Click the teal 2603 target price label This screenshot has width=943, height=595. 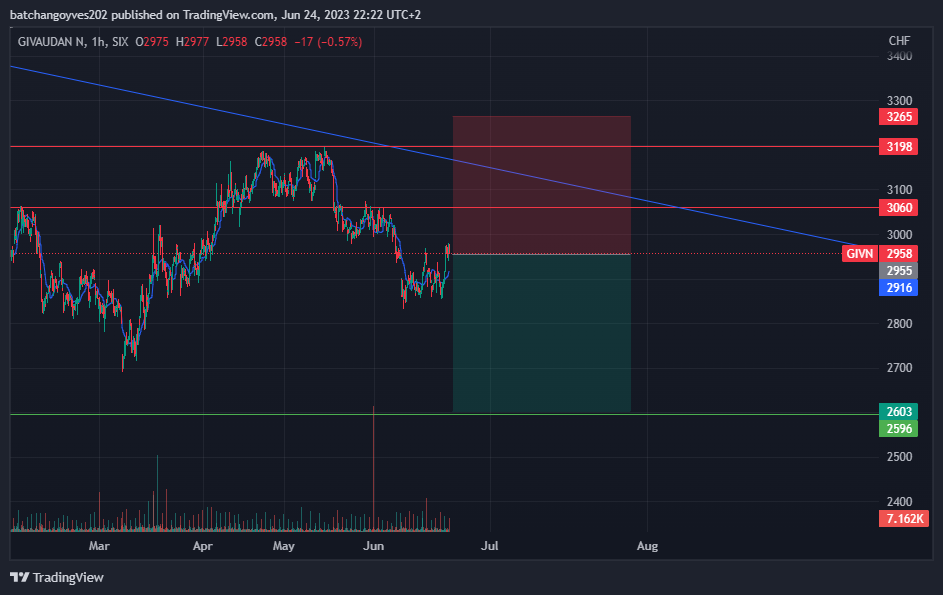(898, 412)
